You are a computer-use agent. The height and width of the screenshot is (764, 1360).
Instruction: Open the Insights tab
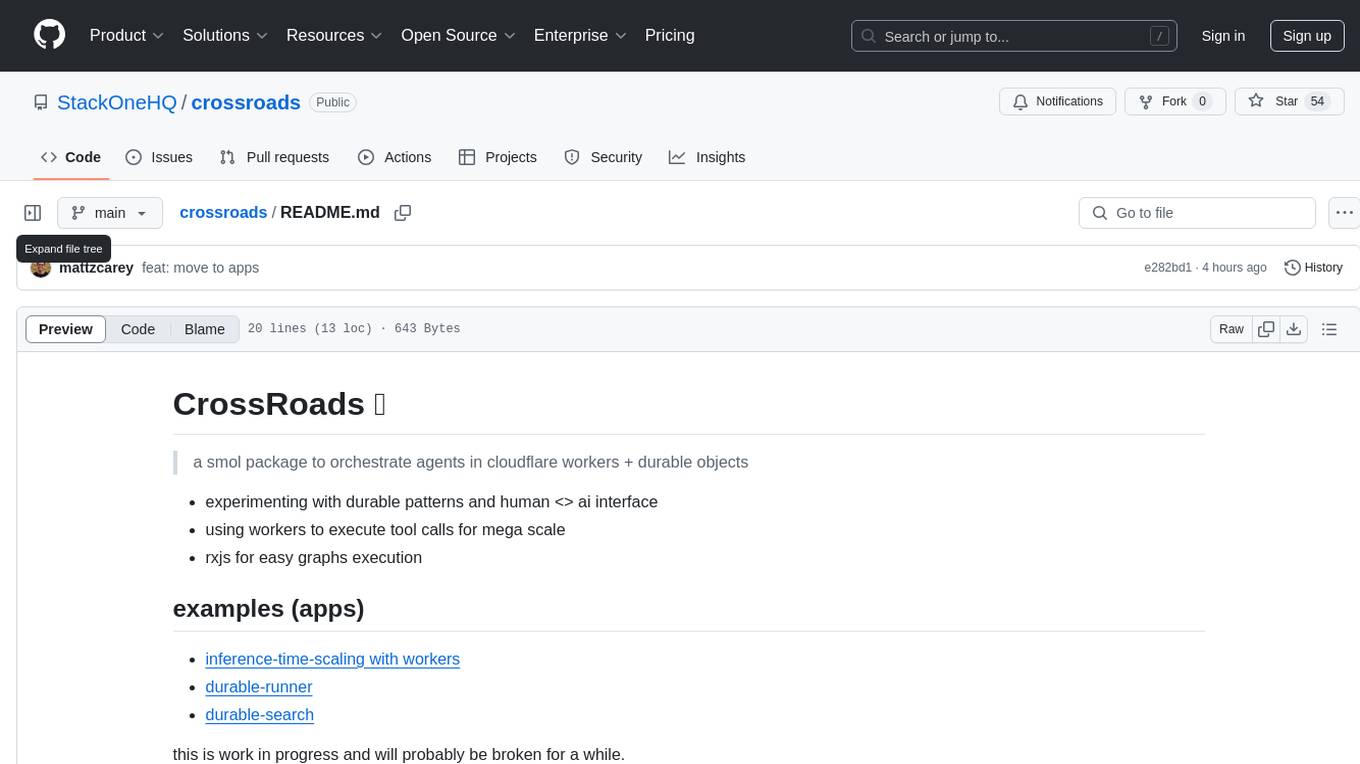click(707, 157)
